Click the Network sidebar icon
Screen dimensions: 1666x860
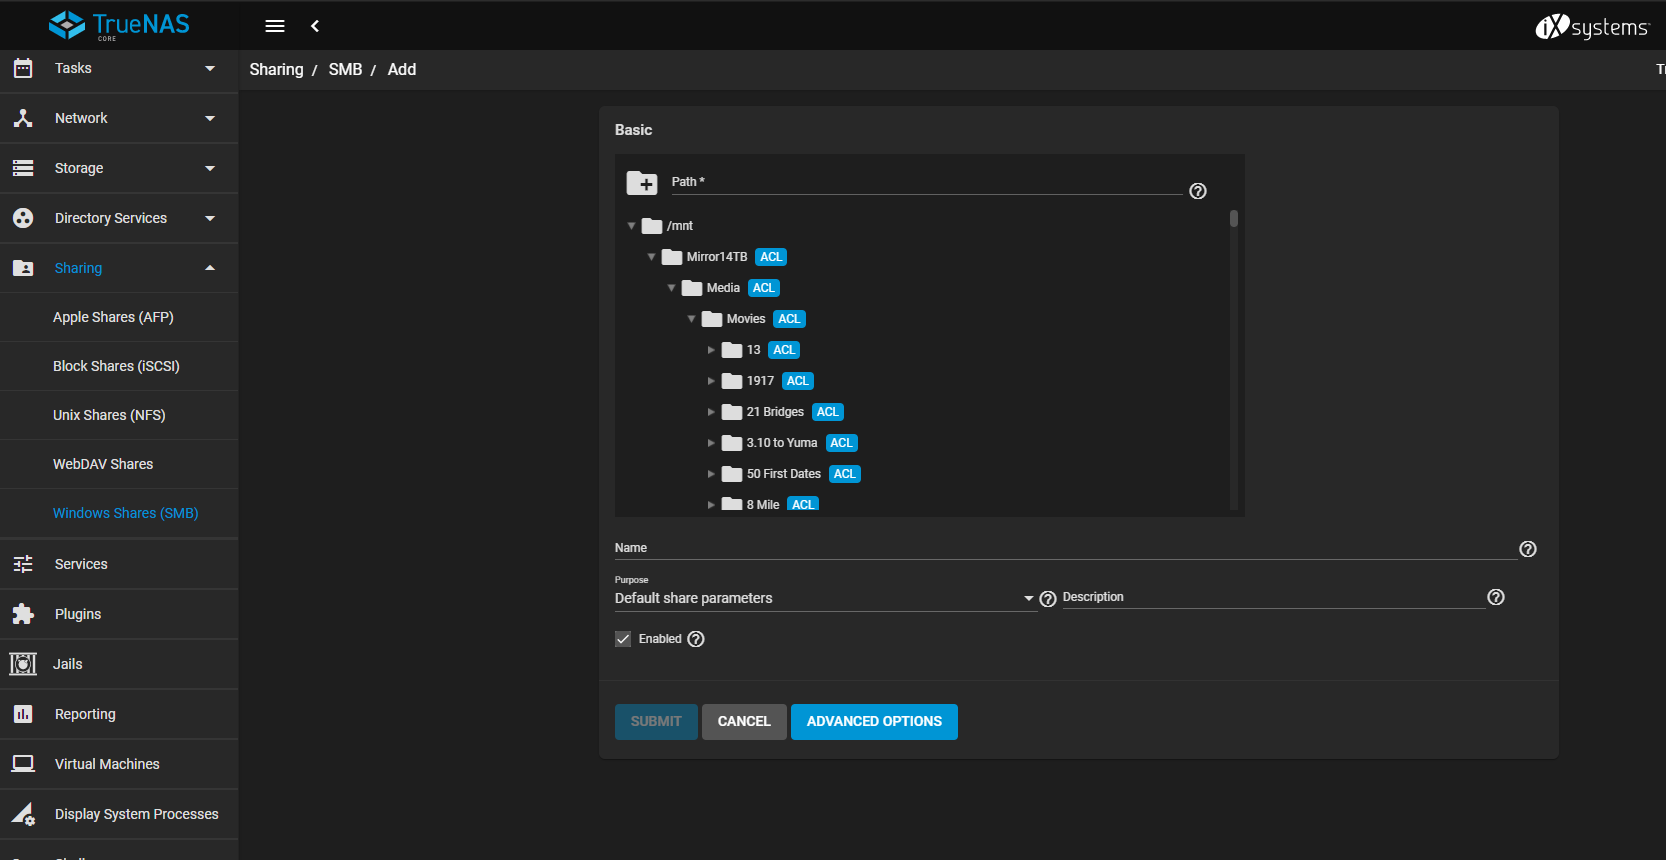click(x=23, y=118)
